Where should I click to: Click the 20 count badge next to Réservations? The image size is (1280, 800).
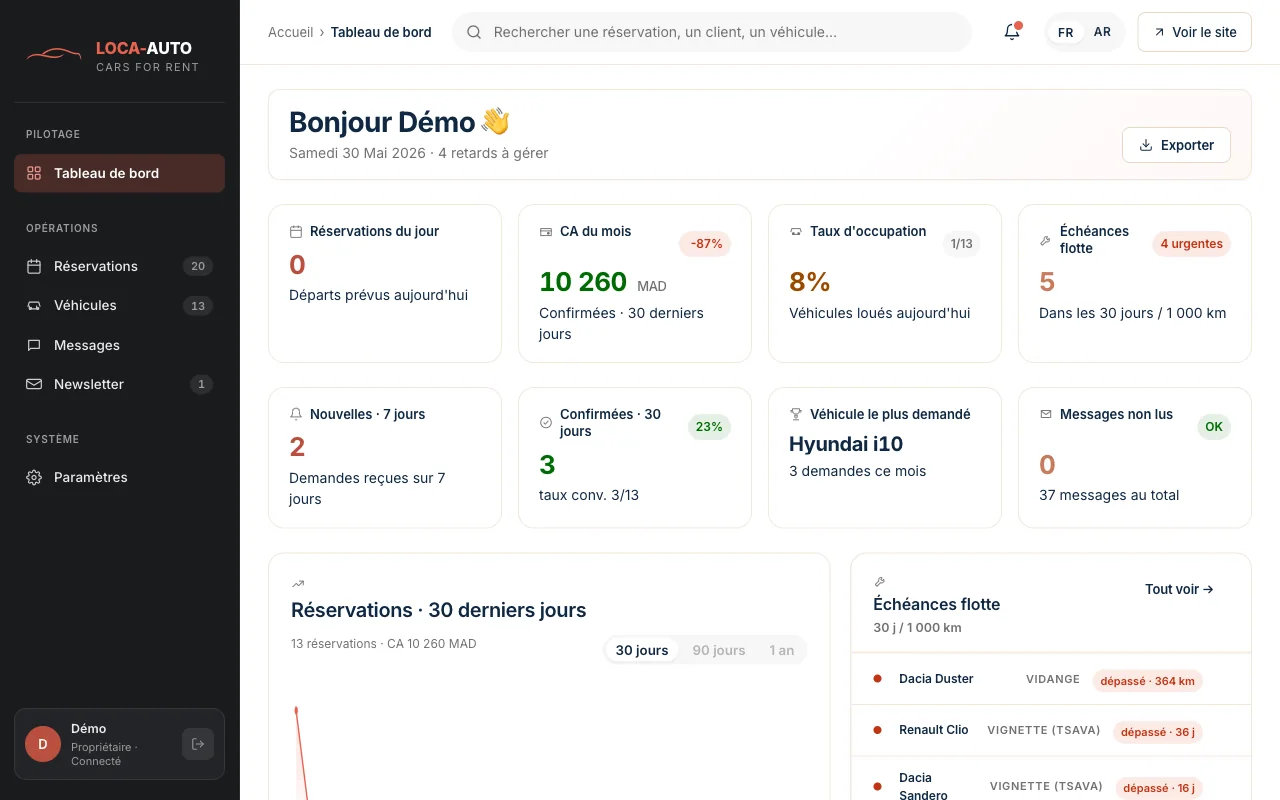point(198,266)
